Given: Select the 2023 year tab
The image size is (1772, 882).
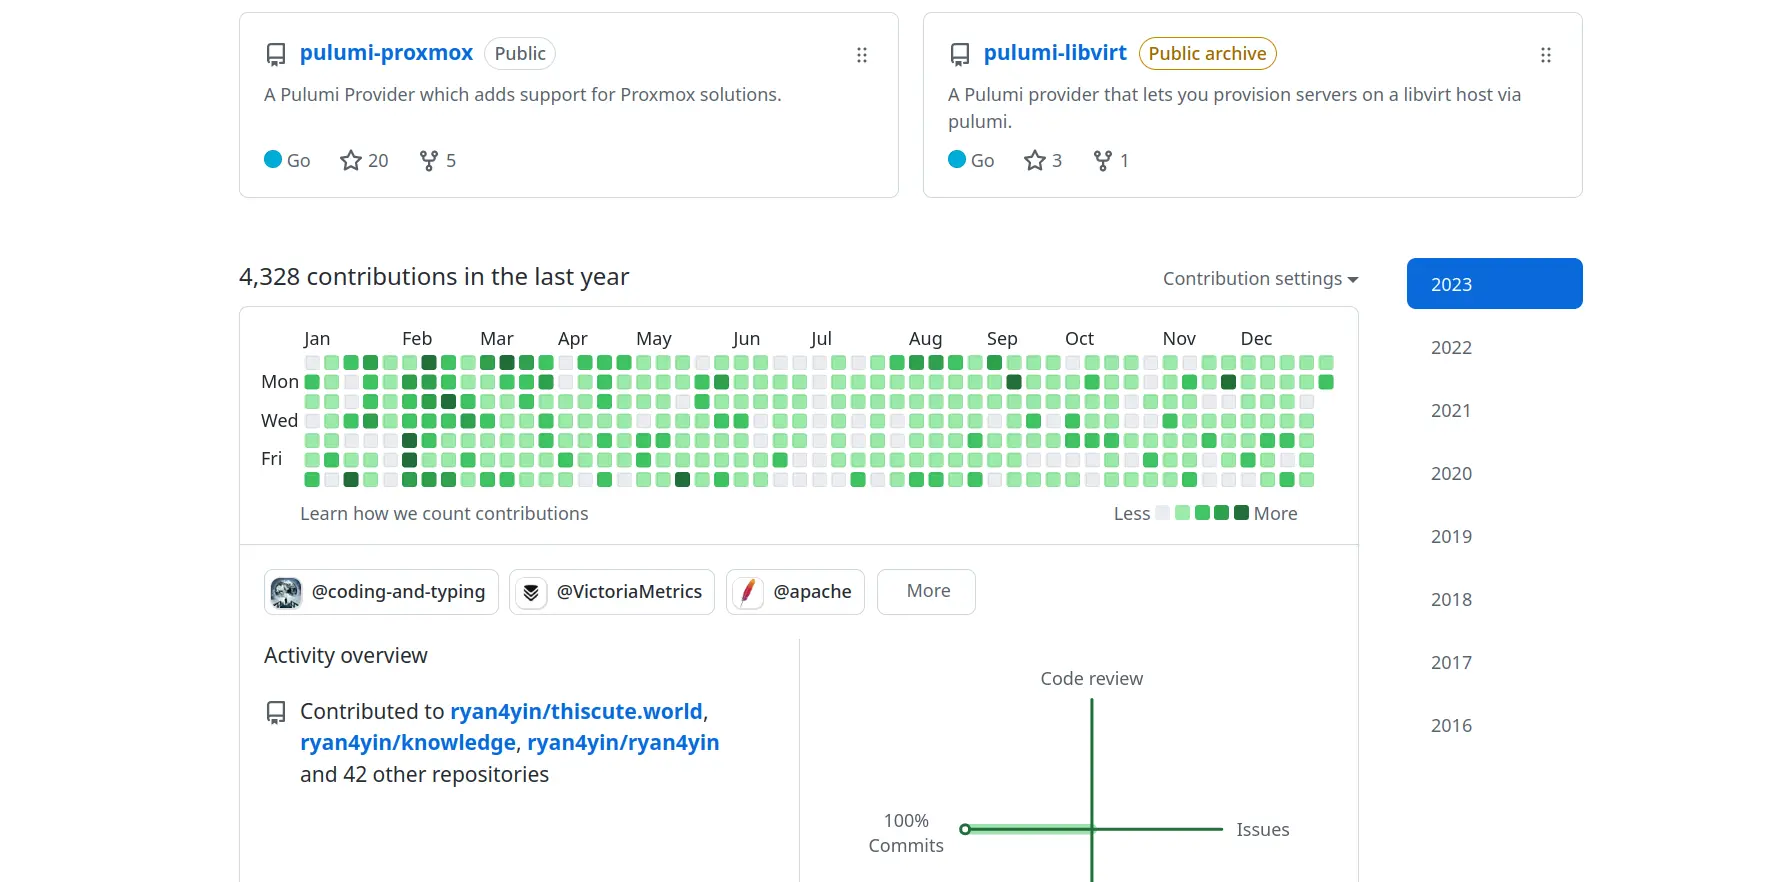Looking at the screenshot, I should [1494, 284].
